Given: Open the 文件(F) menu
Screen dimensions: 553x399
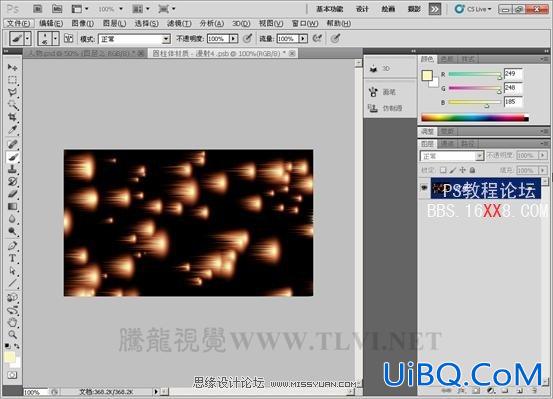Looking at the screenshot, I should pos(18,23).
